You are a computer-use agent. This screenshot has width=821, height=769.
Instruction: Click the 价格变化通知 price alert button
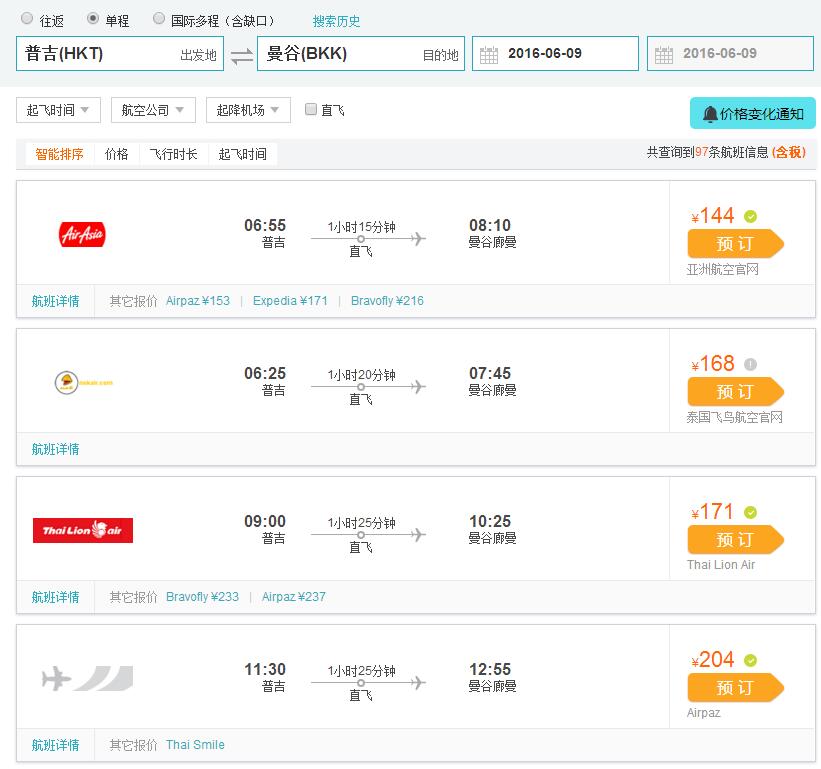point(753,113)
